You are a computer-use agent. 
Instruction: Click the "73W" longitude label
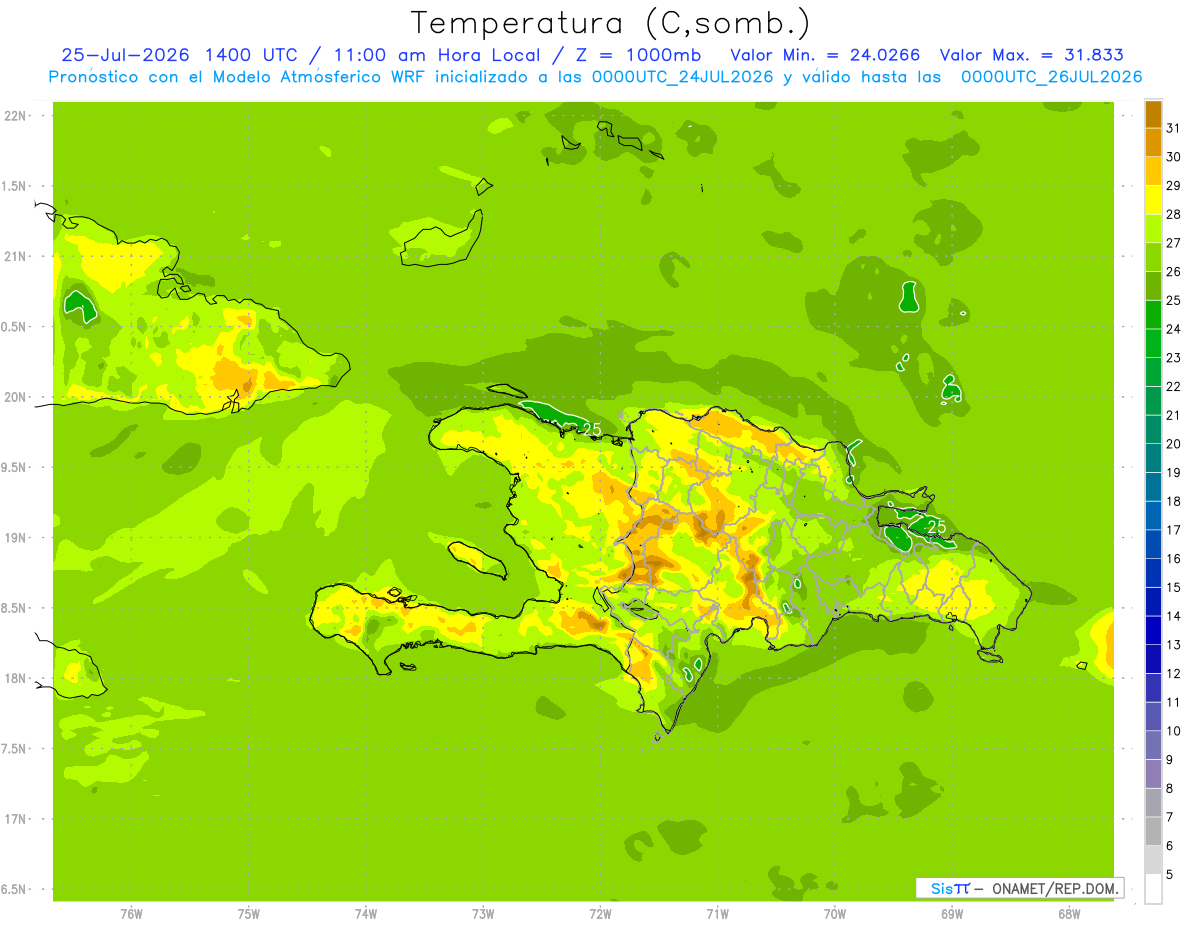pyautogui.click(x=483, y=913)
